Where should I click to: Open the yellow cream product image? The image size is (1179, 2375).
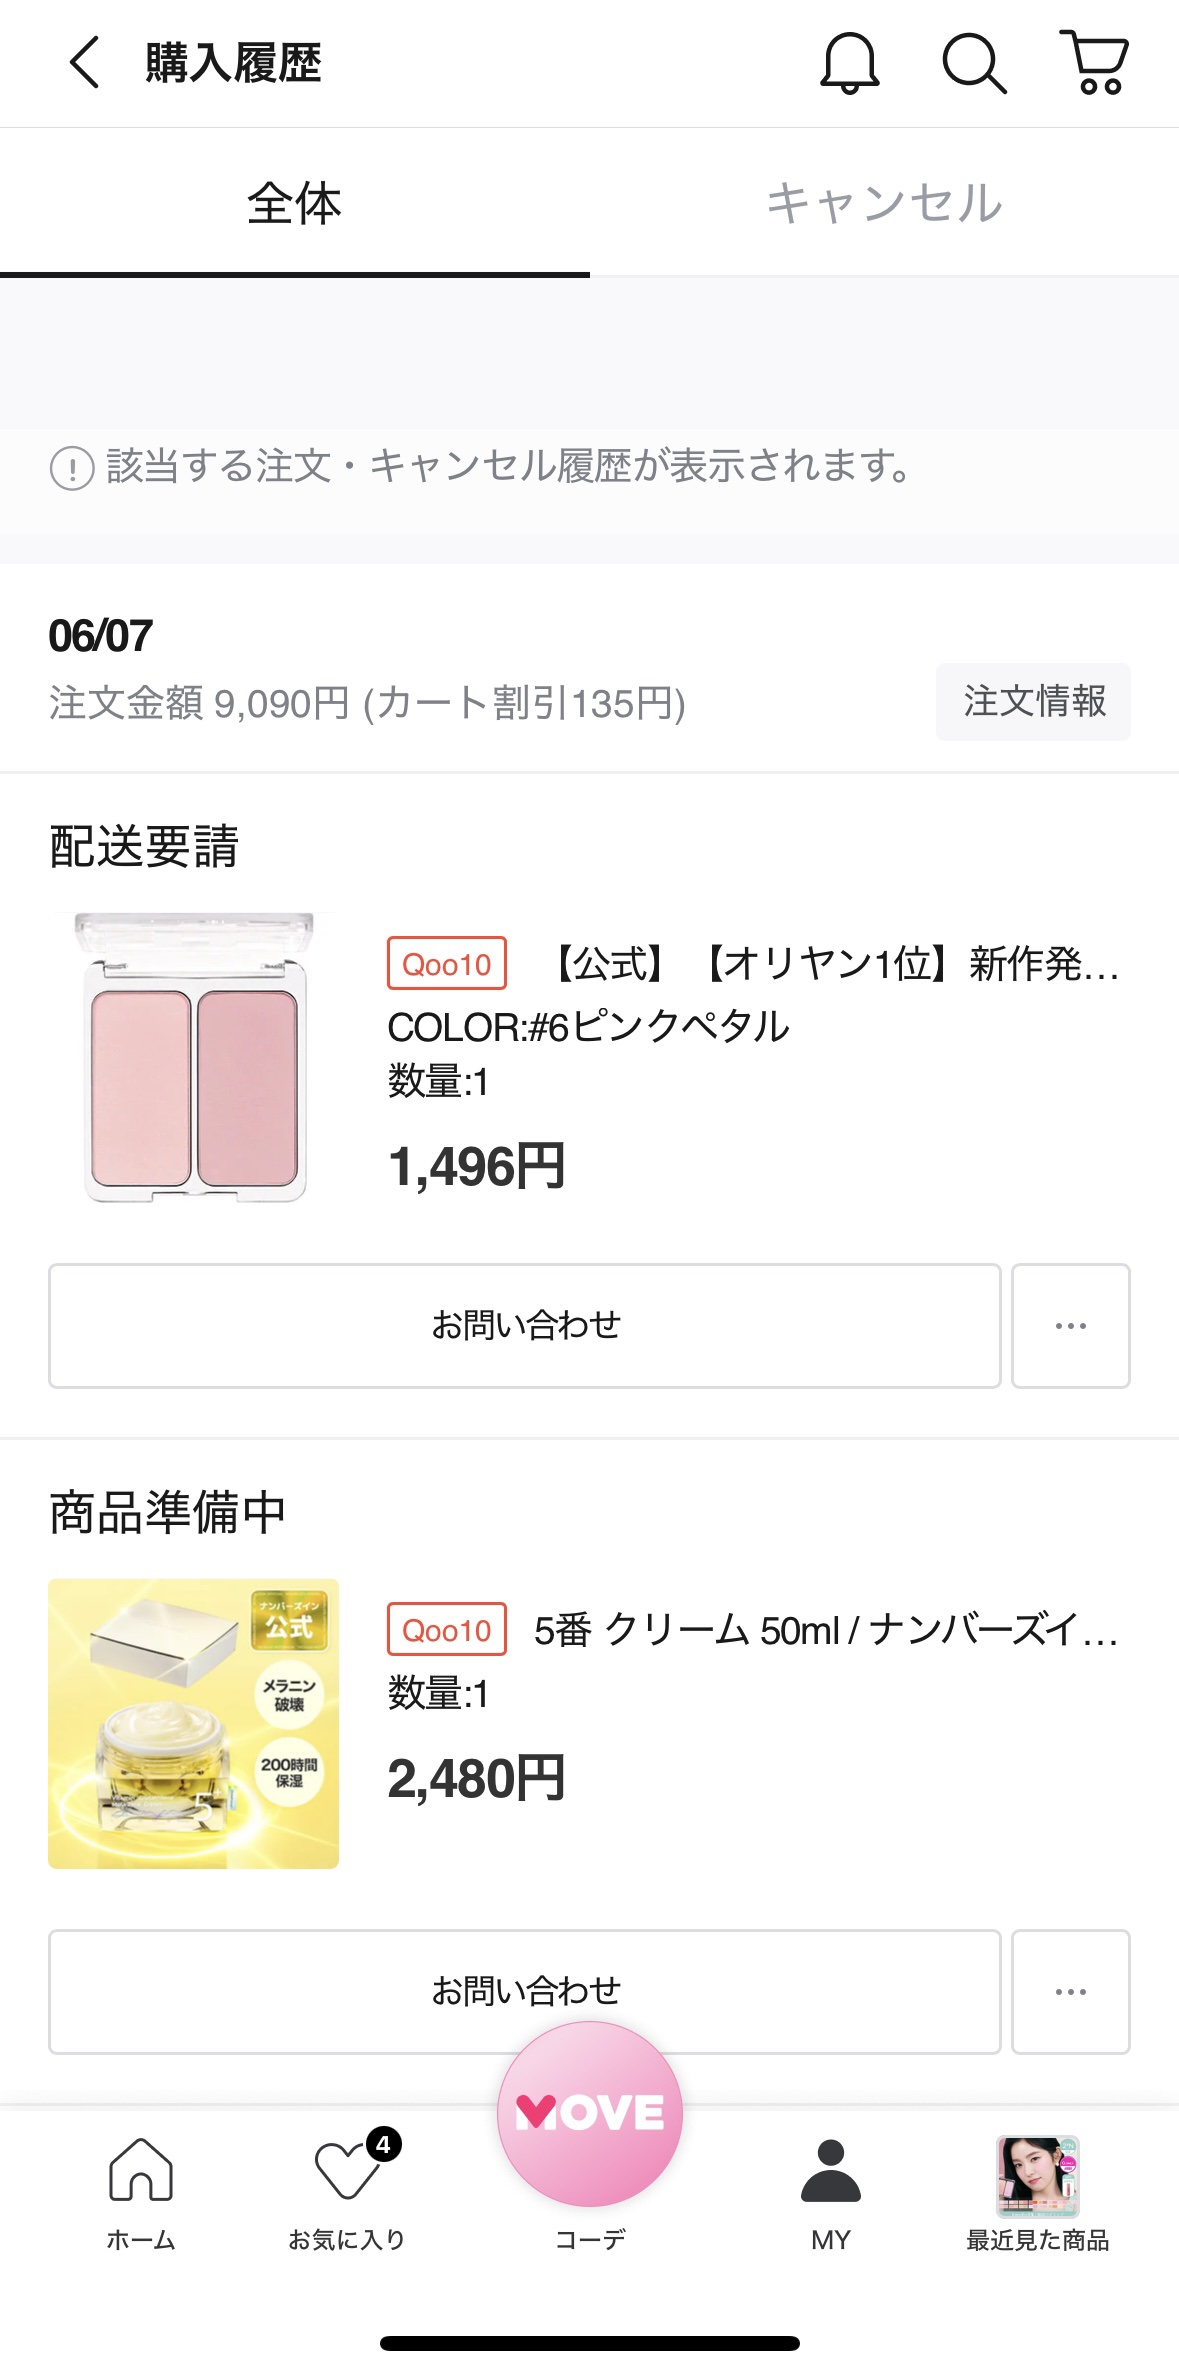194,1724
